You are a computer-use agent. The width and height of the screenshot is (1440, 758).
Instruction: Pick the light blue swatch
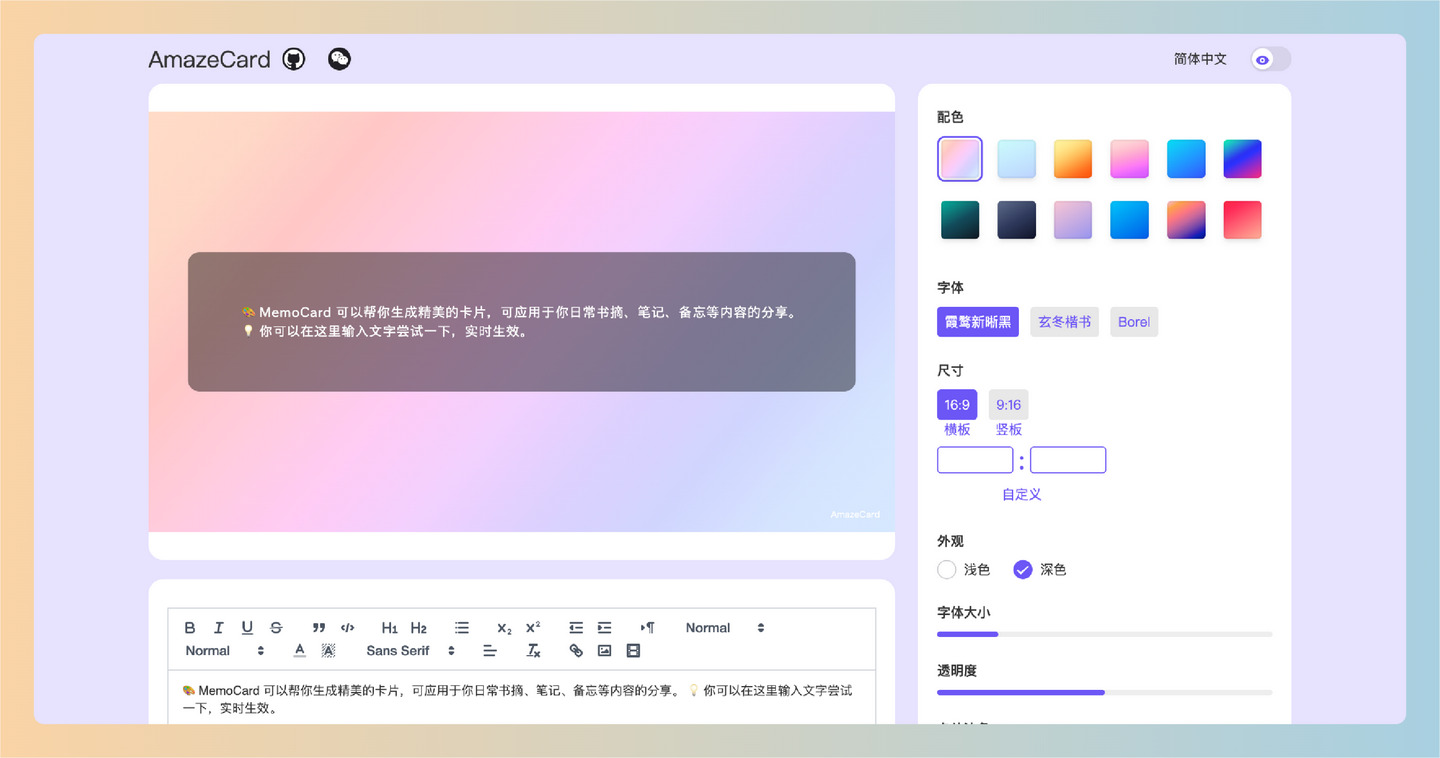[x=1016, y=159]
